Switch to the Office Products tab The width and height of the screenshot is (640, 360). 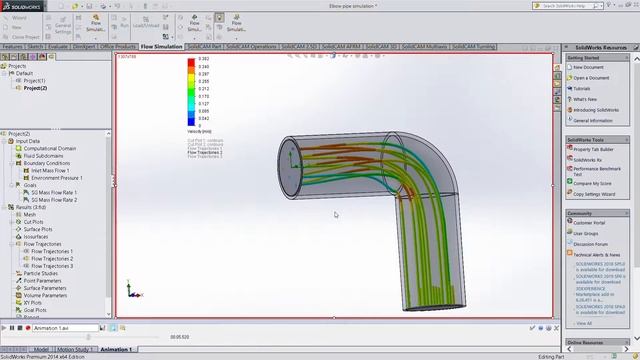118,47
